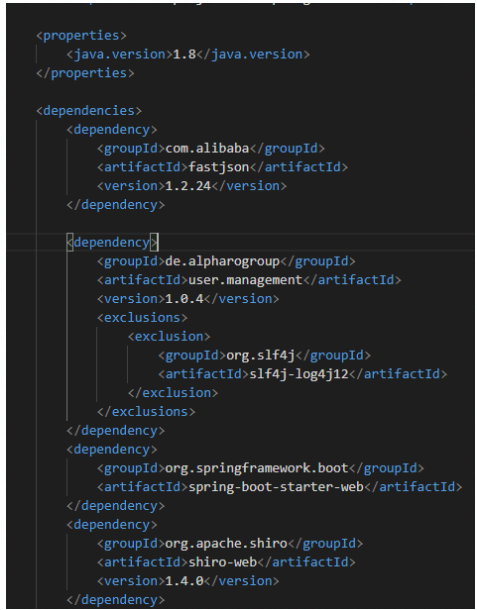The image size is (477, 610).
Task: Click org.apache.shiro groupId value
Action: tap(226, 543)
